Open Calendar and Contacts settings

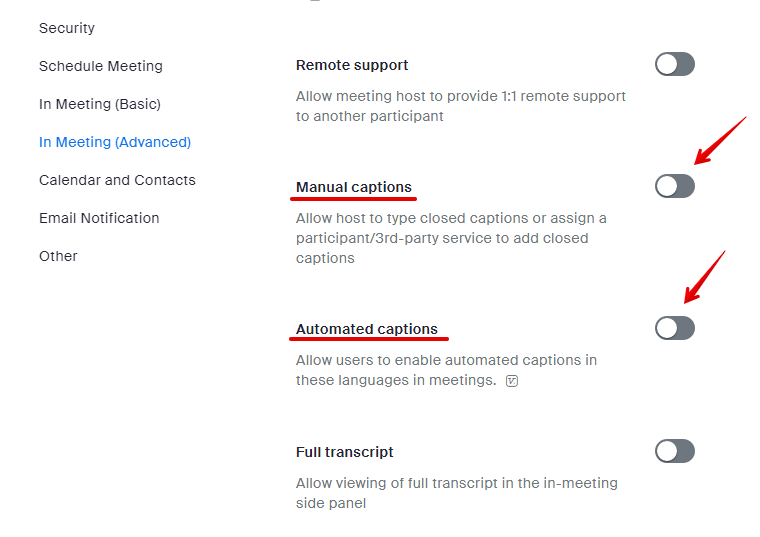117,180
